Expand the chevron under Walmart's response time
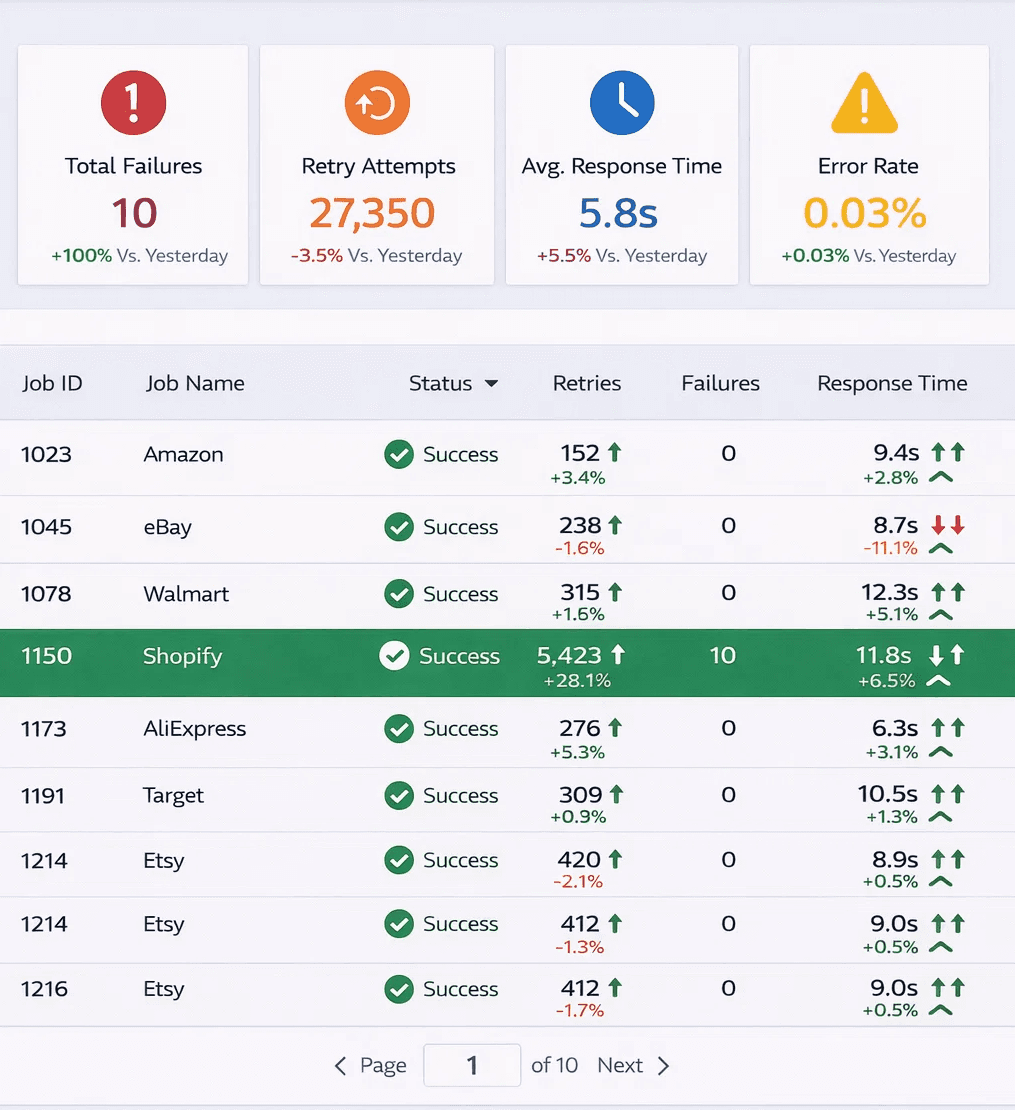The width and height of the screenshot is (1015, 1110). click(941, 614)
